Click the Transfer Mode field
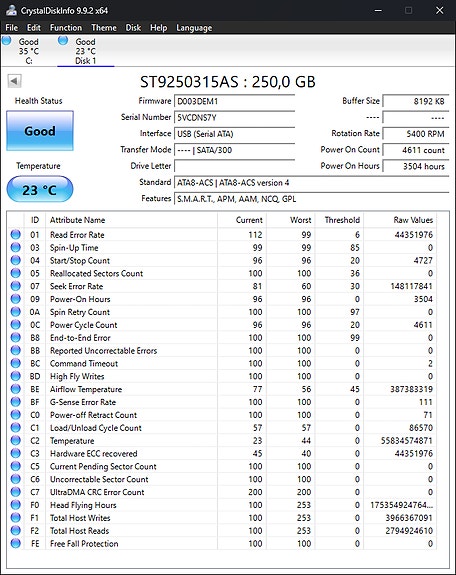Screen dimensions: 456x575 [x=234, y=150]
